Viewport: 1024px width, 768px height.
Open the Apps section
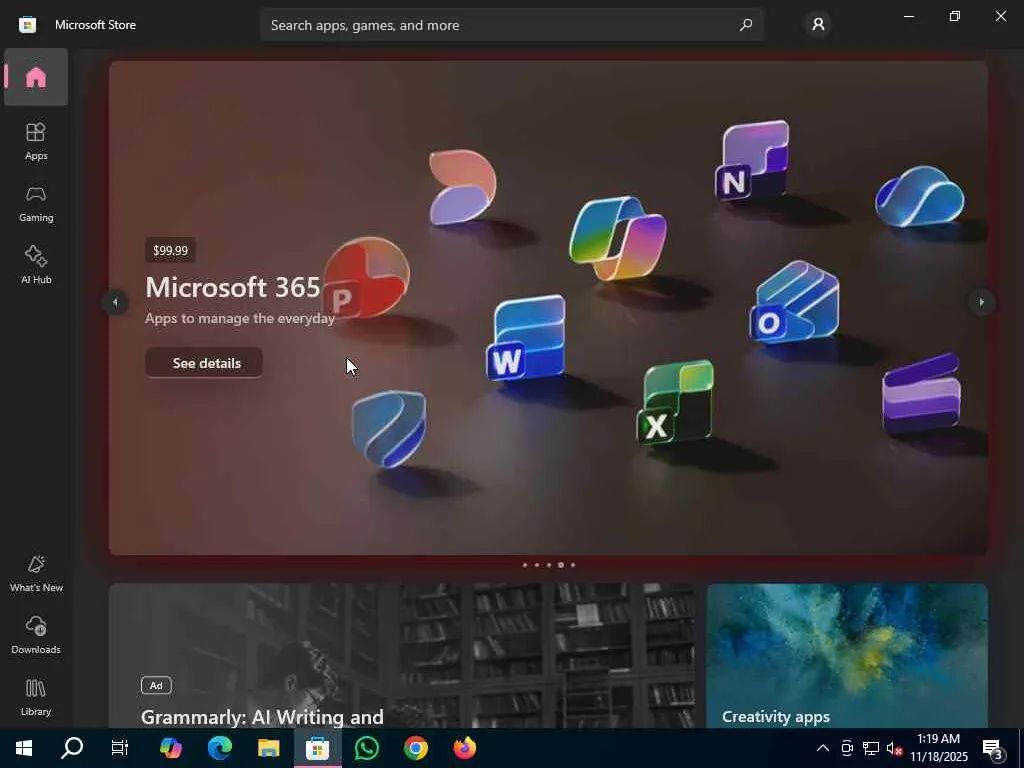coord(36,141)
